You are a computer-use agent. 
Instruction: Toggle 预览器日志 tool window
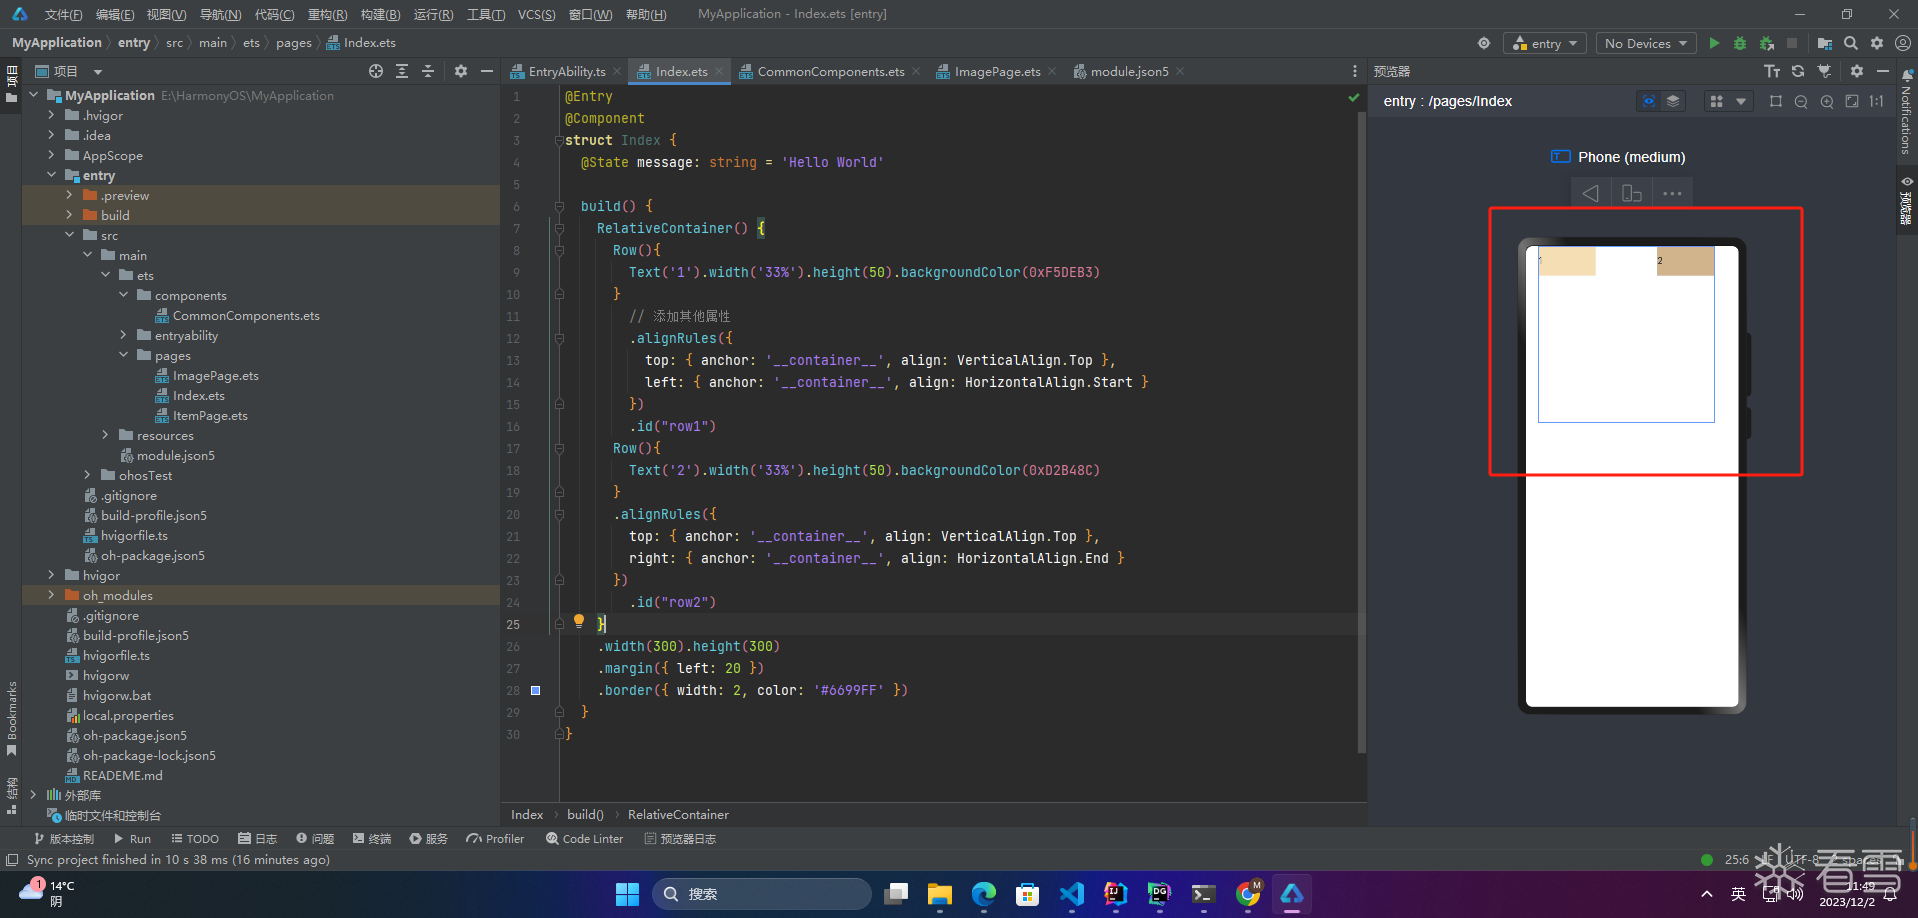click(x=680, y=839)
